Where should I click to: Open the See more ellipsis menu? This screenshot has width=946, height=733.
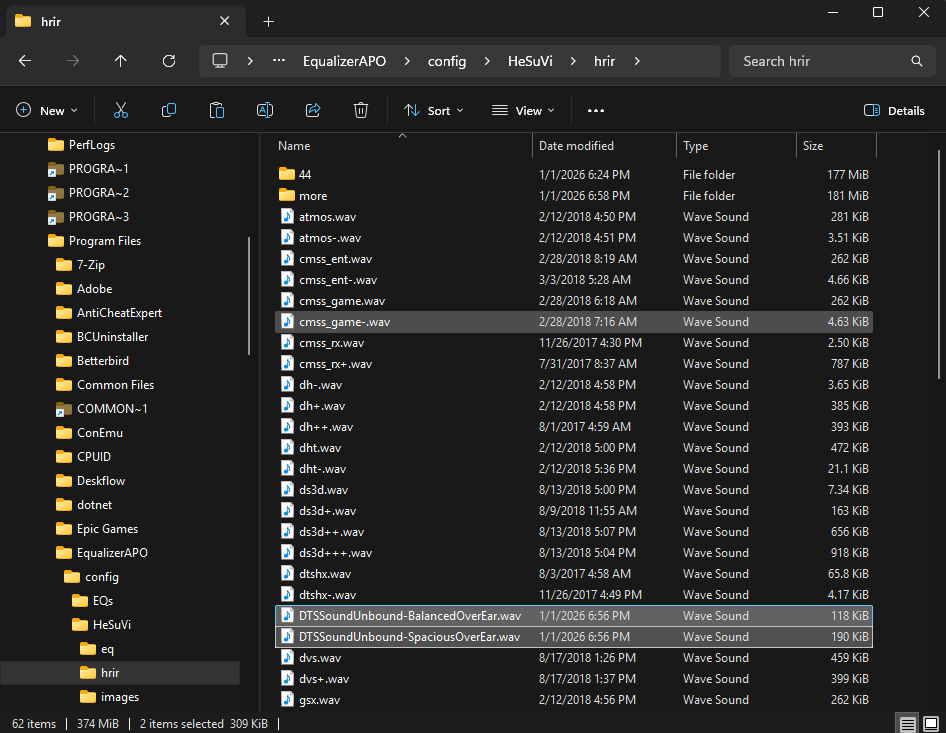[596, 110]
